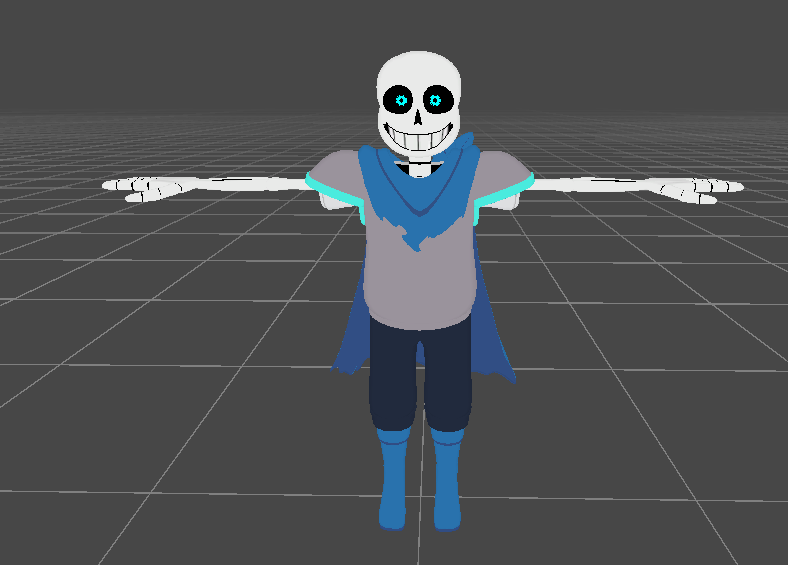
Task: Select the character's toothy grin mouth
Action: [418, 137]
